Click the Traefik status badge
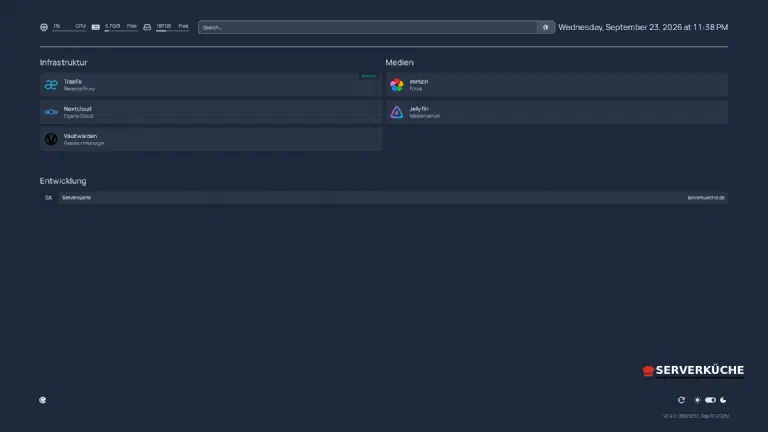The height and width of the screenshot is (432, 768). click(x=369, y=76)
